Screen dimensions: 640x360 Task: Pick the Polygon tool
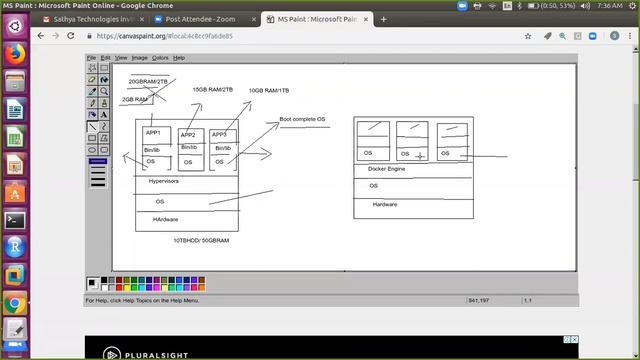point(104,138)
